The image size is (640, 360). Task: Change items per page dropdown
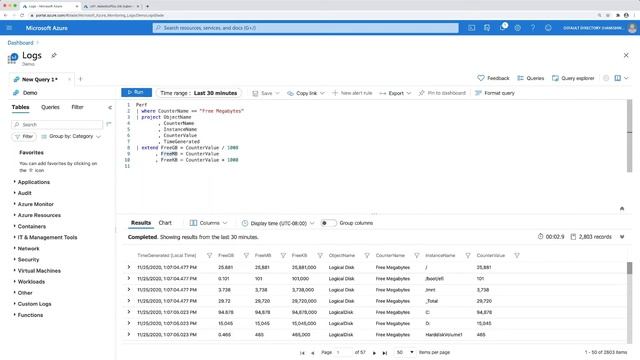point(405,352)
